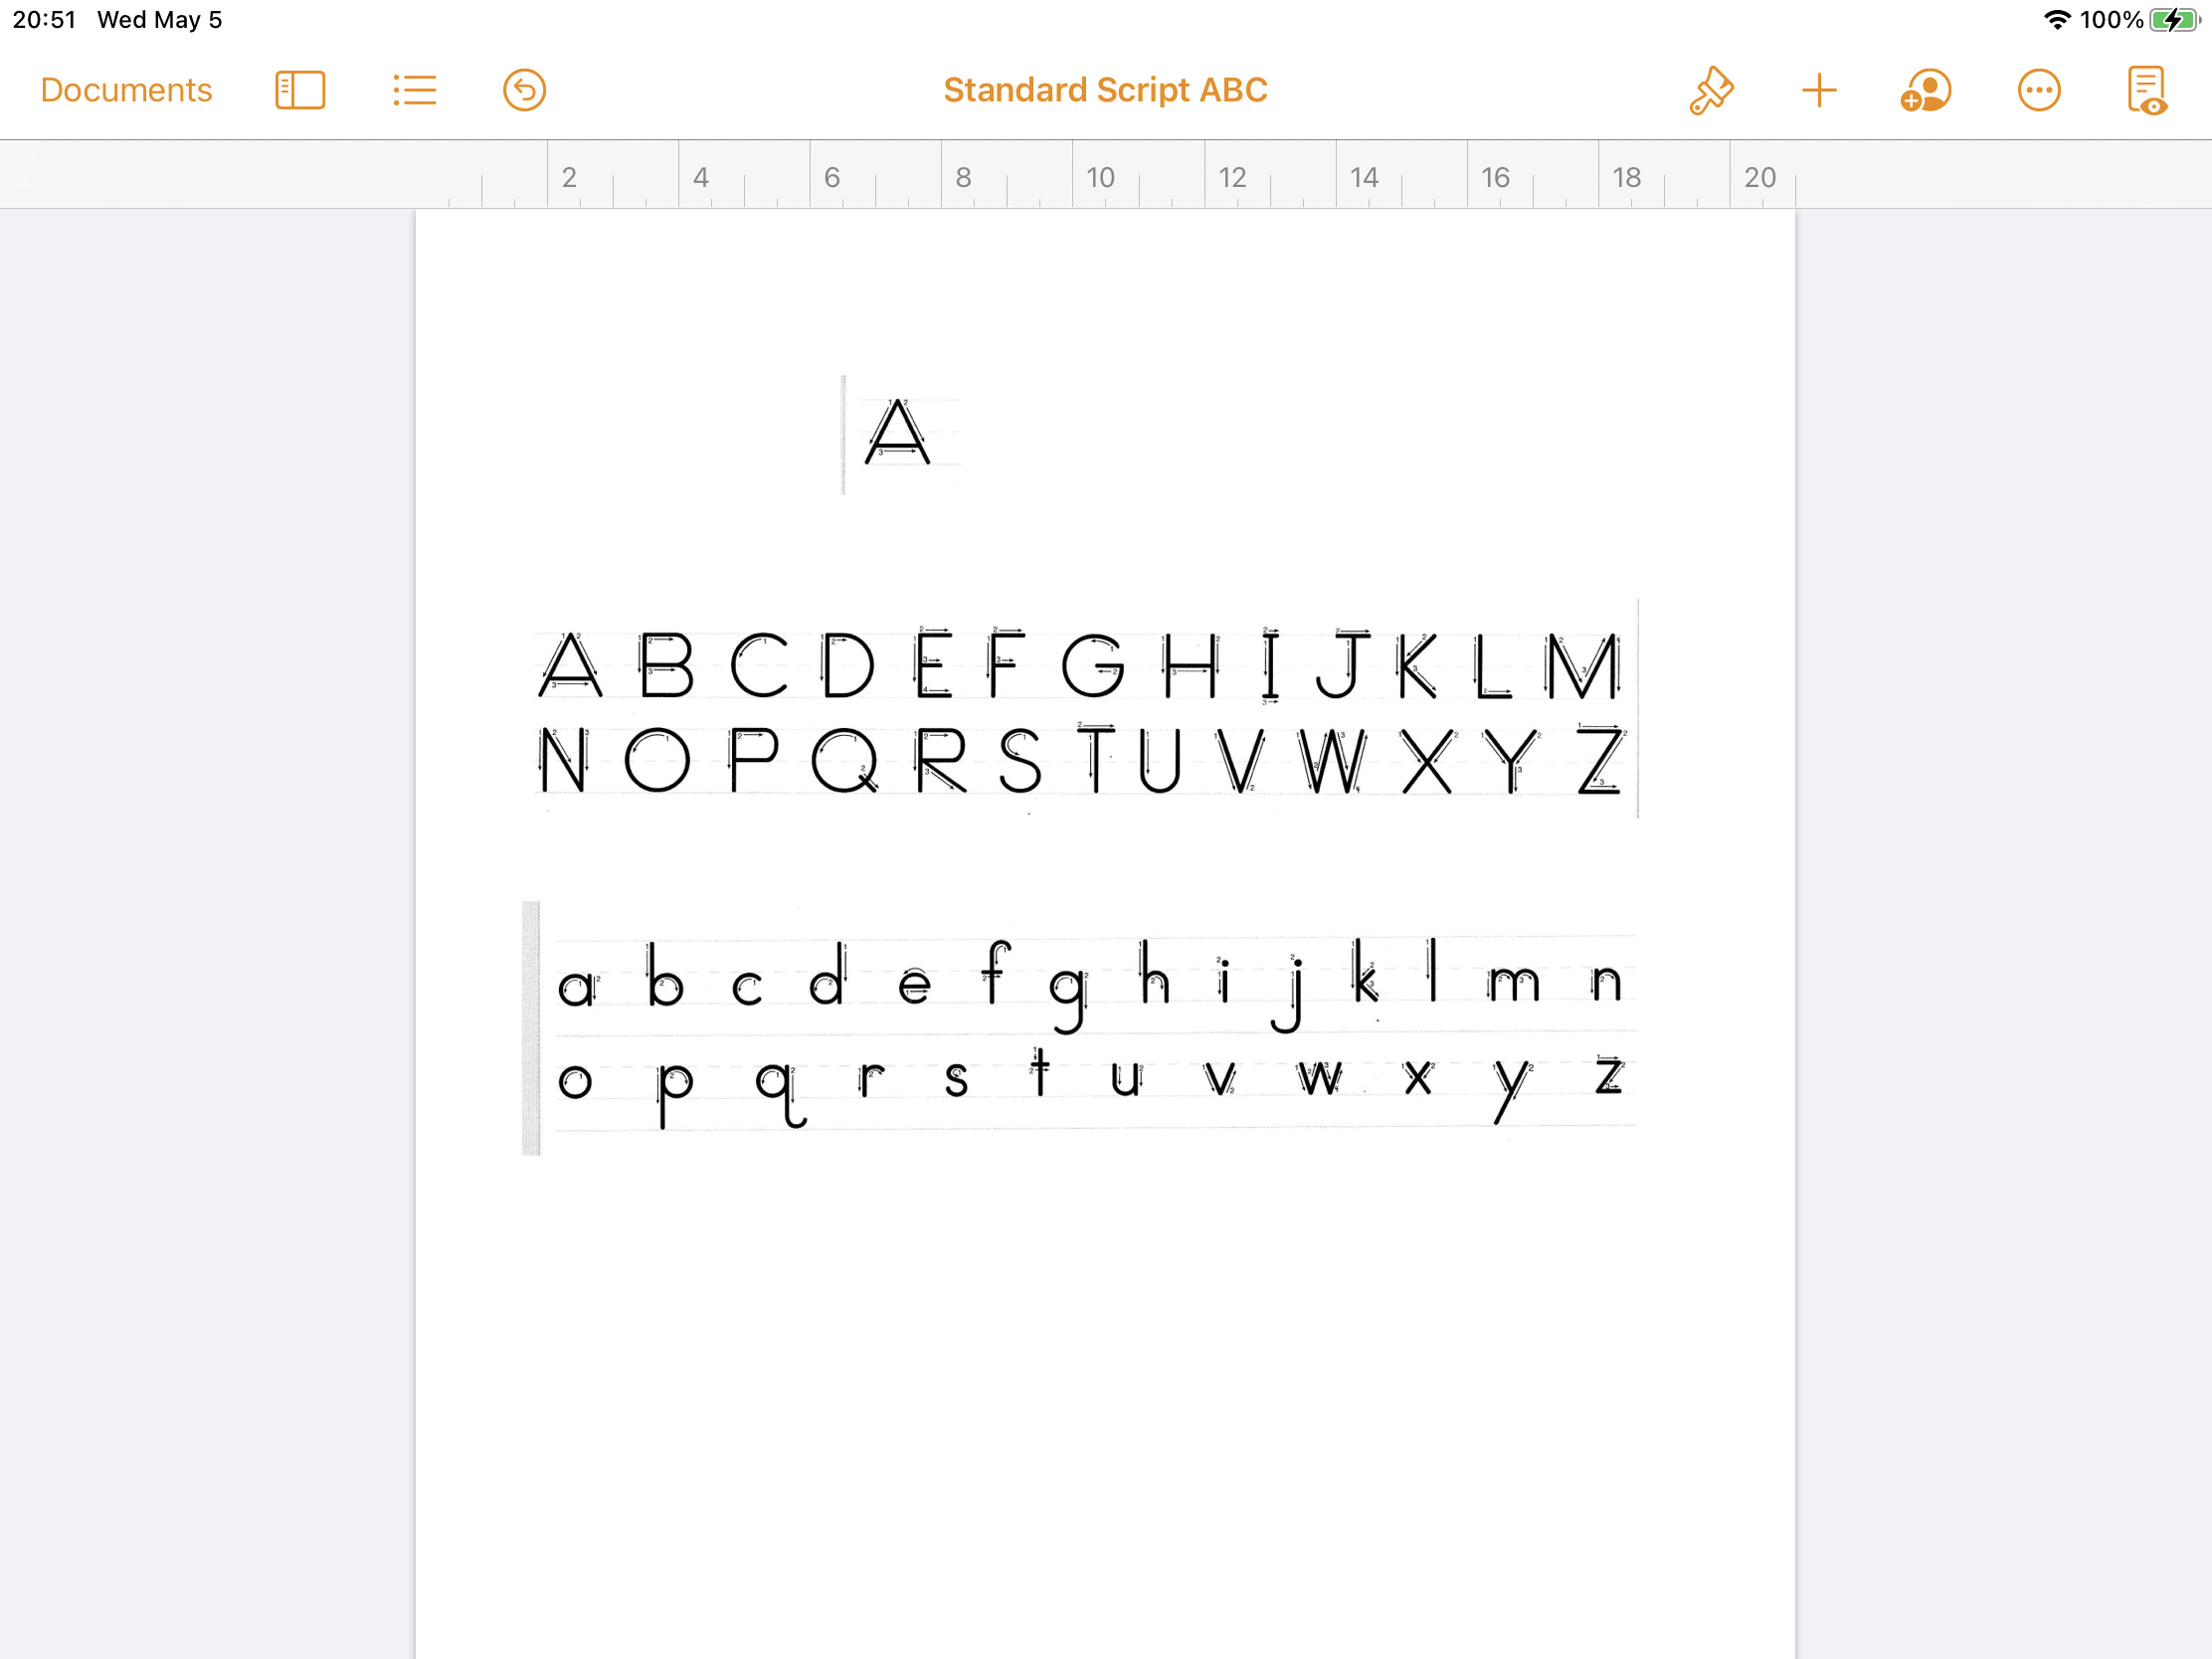Open the Format paintbrush panel
Viewport: 2212px width, 1659px height.
coord(1711,91)
